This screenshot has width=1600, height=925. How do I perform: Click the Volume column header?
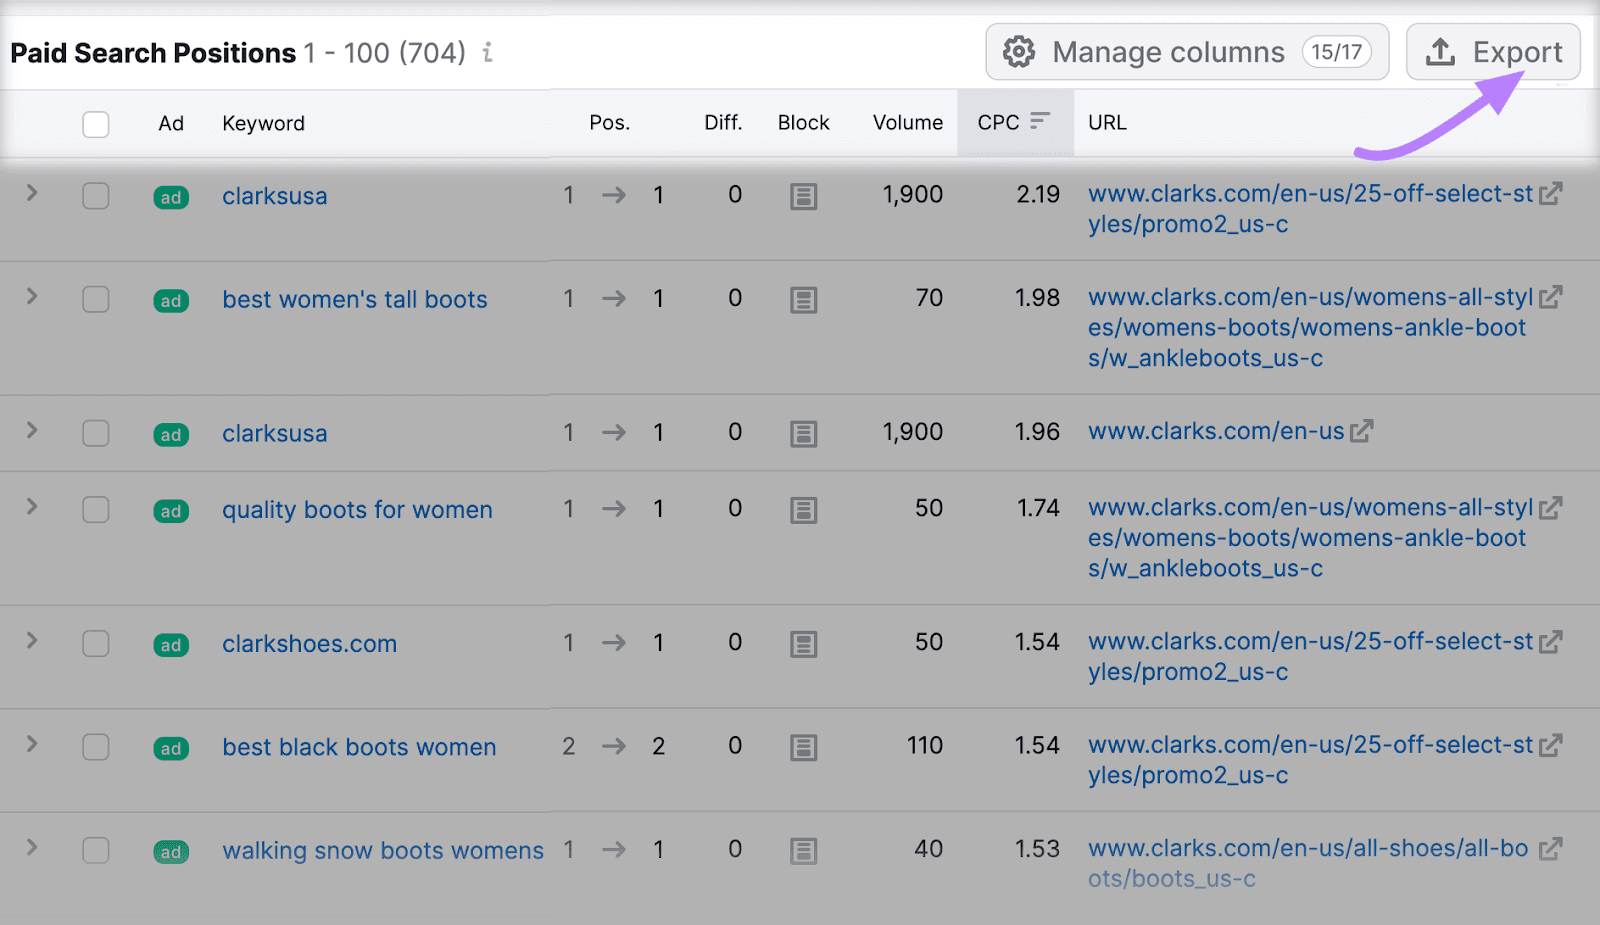[907, 122]
